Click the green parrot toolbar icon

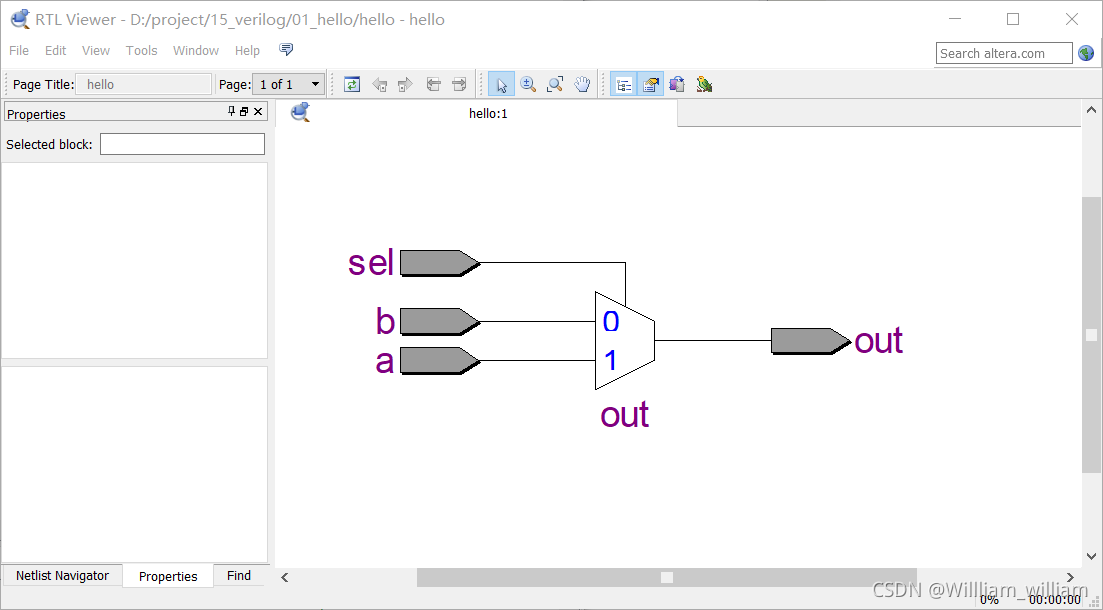point(704,84)
